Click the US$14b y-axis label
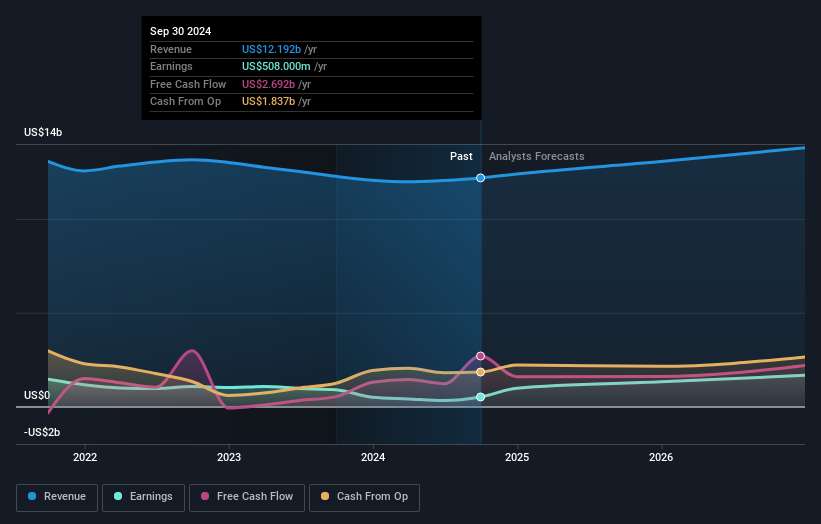The height and width of the screenshot is (524, 821). point(43,132)
